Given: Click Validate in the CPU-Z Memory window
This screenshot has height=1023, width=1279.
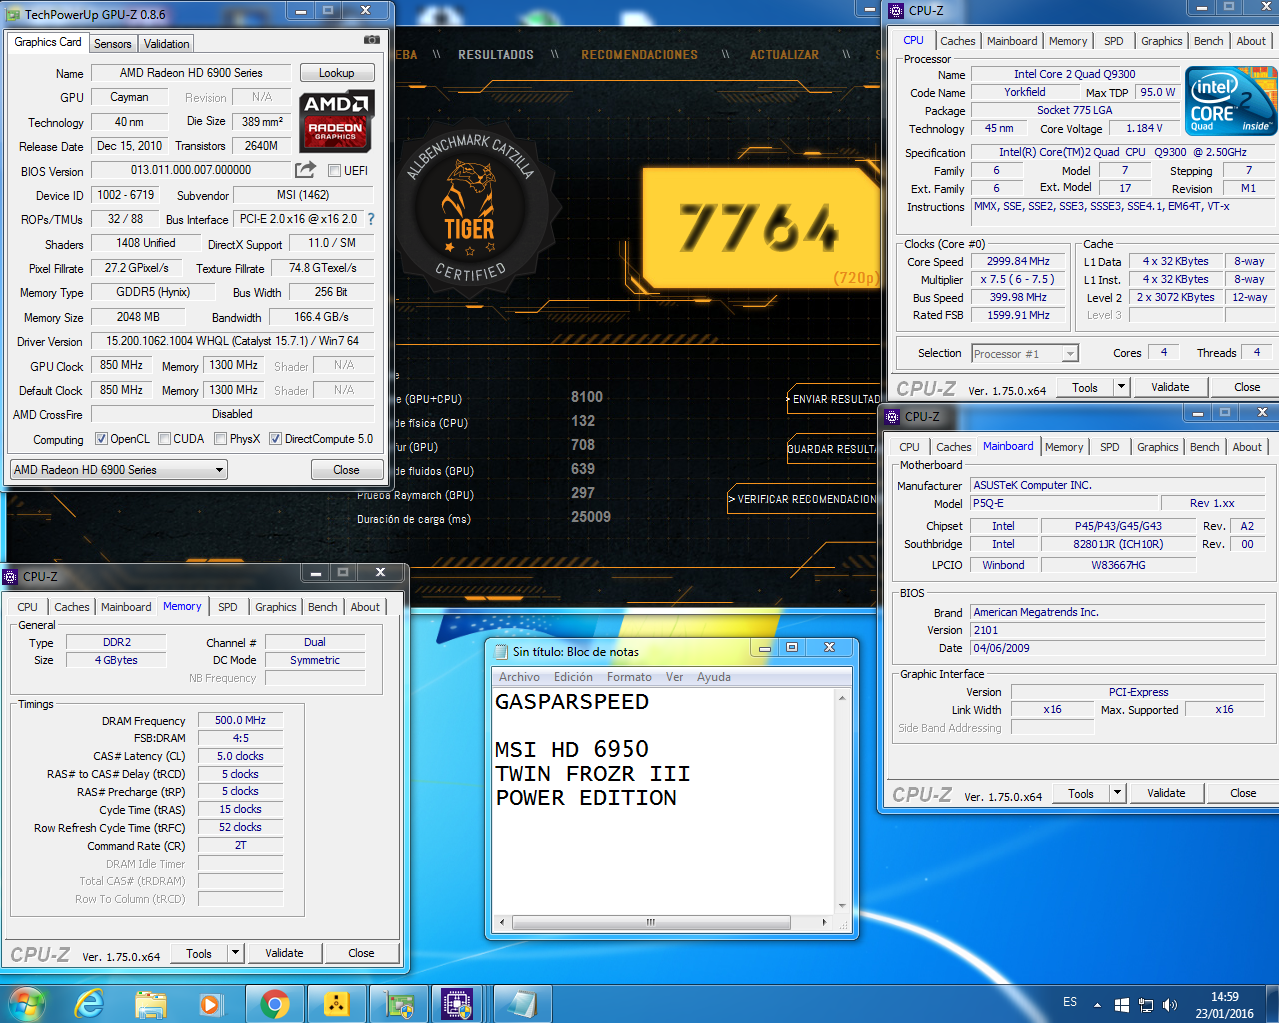Looking at the screenshot, I should 284,953.
